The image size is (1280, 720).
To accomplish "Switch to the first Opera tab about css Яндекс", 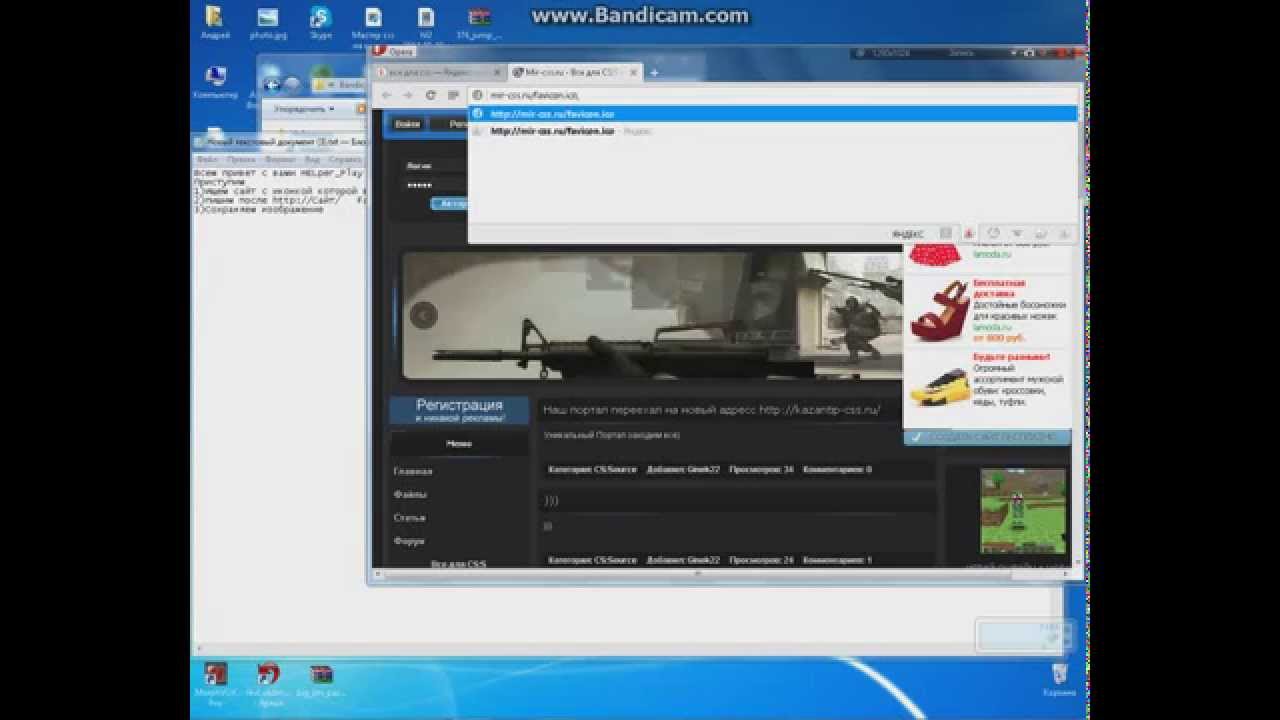I will click(x=438, y=72).
